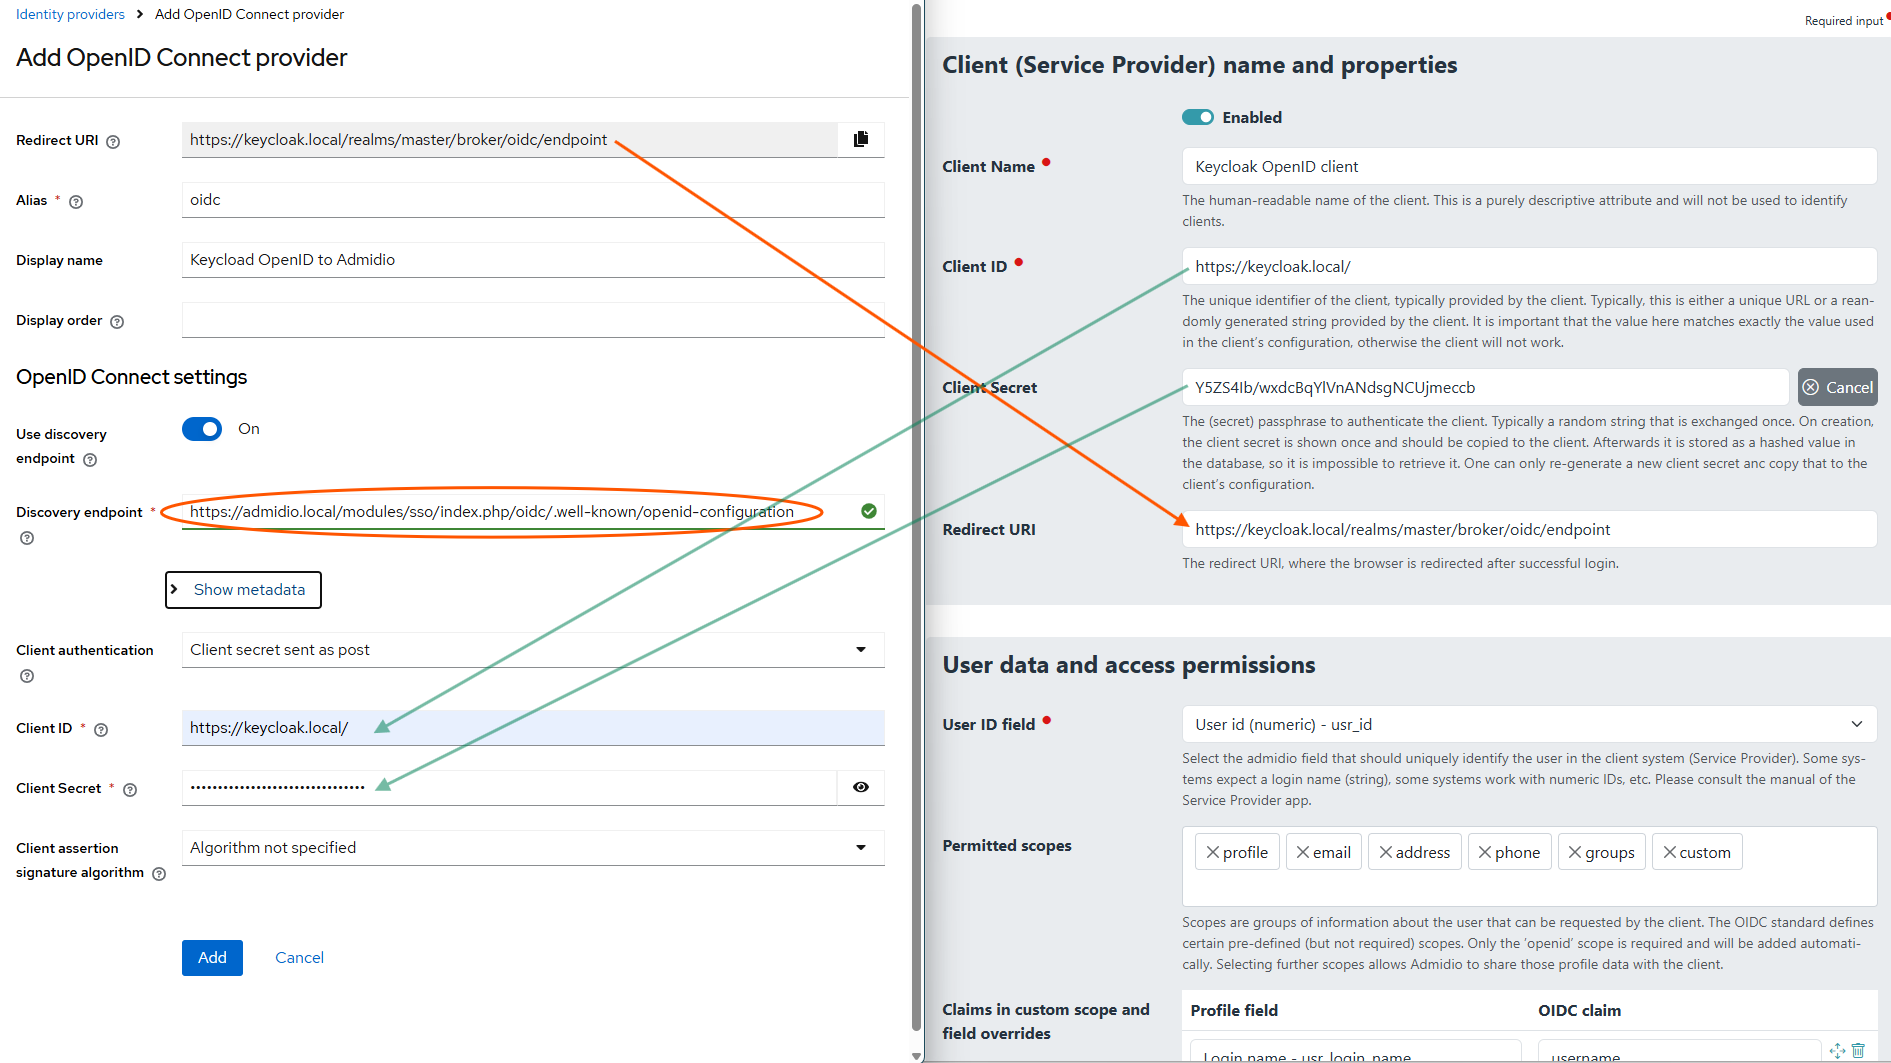Disable the client Enabled switch
This screenshot has width=1891, height=1063.
click(1197, 117)
